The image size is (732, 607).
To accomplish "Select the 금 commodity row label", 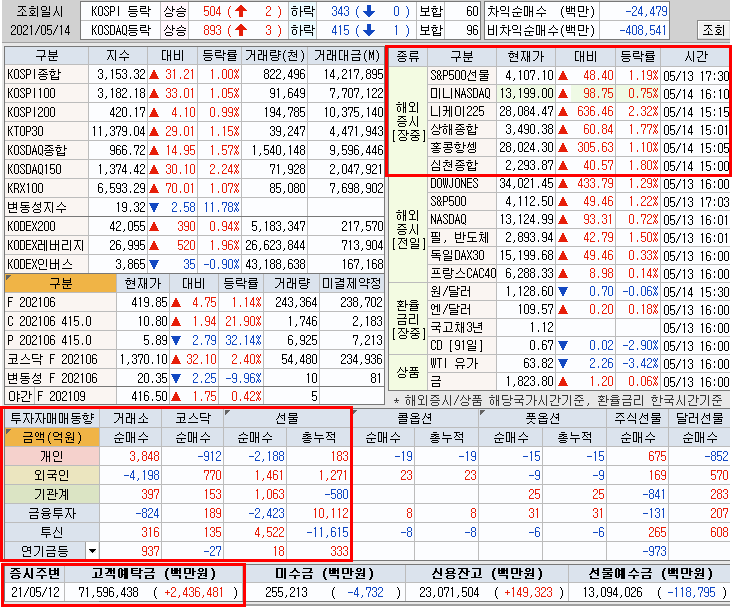I will (462, 382).
